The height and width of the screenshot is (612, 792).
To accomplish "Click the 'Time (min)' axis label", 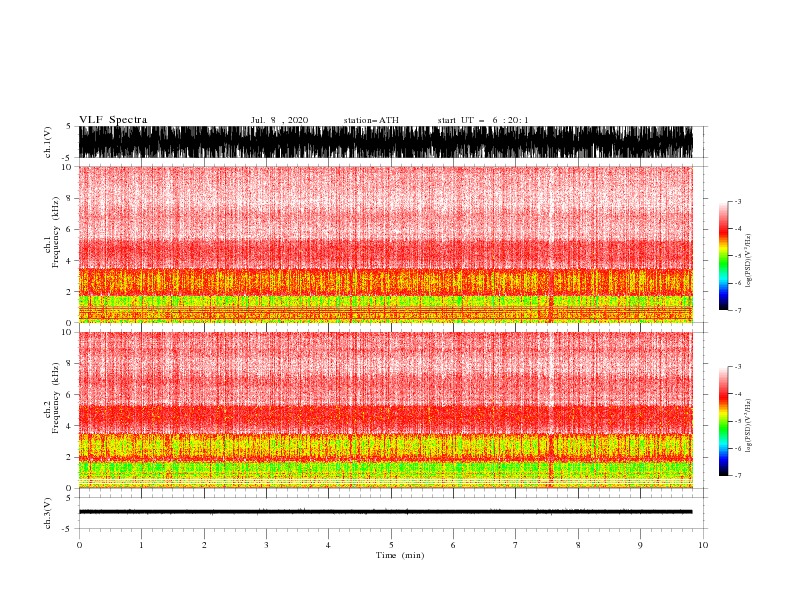I will tap(400, 555).
